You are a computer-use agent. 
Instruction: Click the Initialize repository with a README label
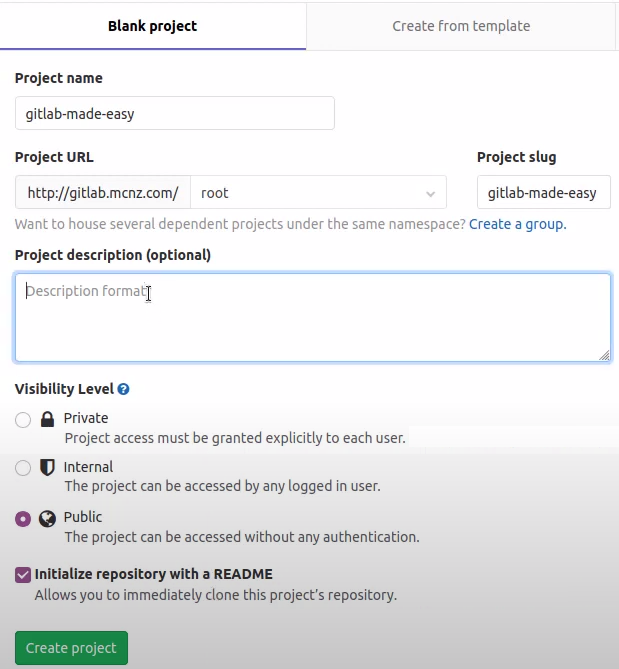pos(153,574)
